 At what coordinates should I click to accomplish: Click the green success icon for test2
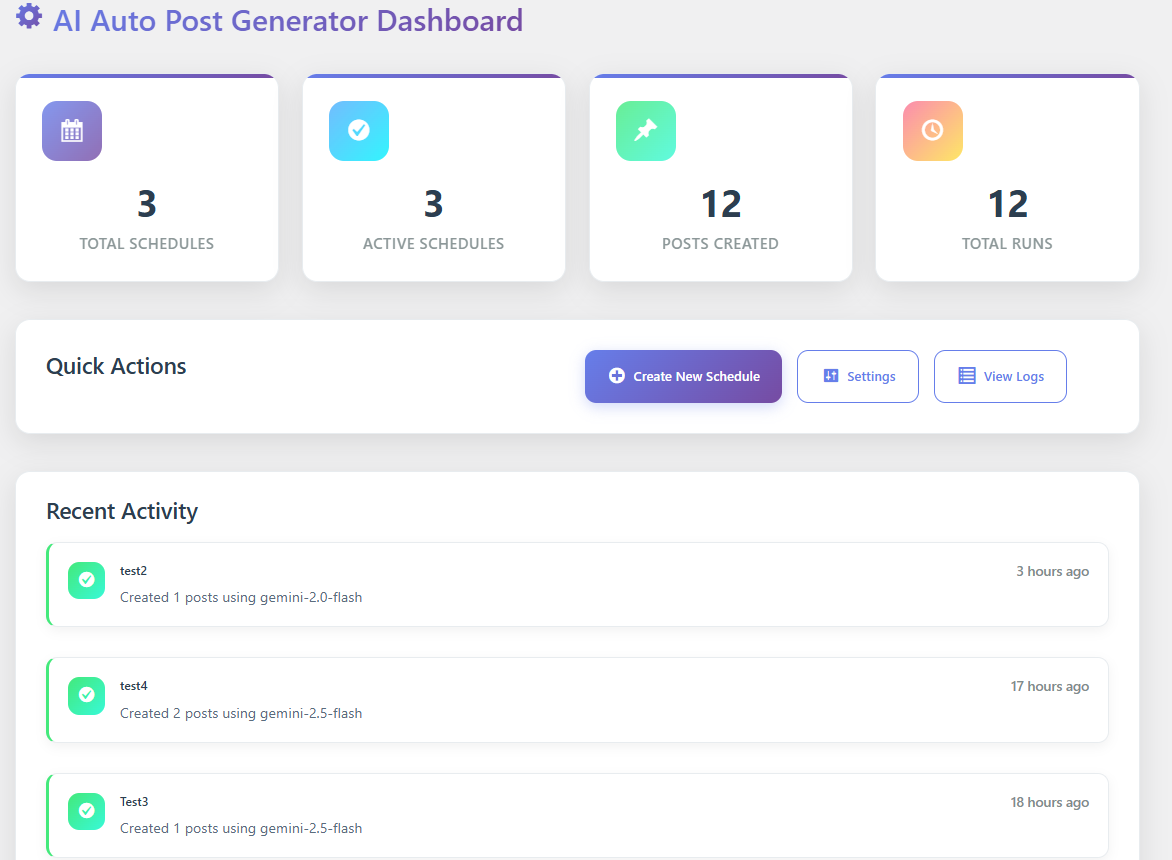click(x=87, y=580)
